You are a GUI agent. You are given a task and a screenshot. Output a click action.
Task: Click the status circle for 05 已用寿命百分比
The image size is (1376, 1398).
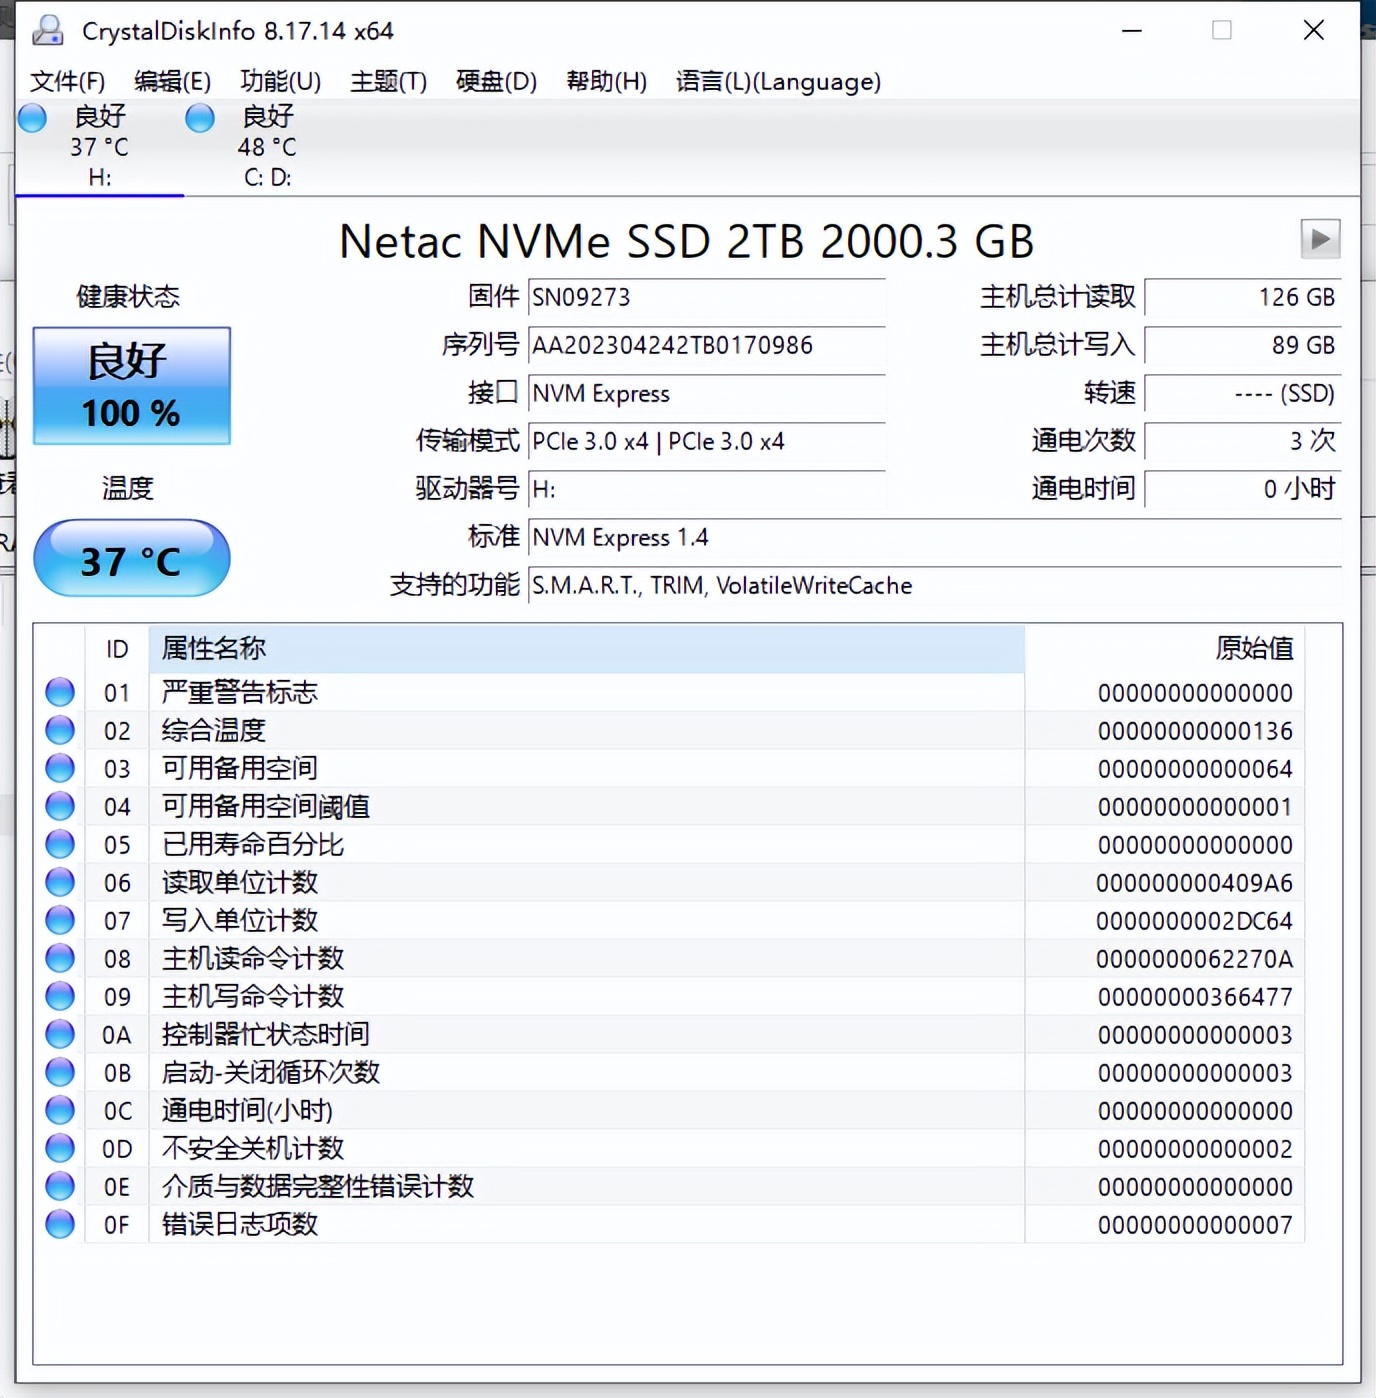point(59,843)
